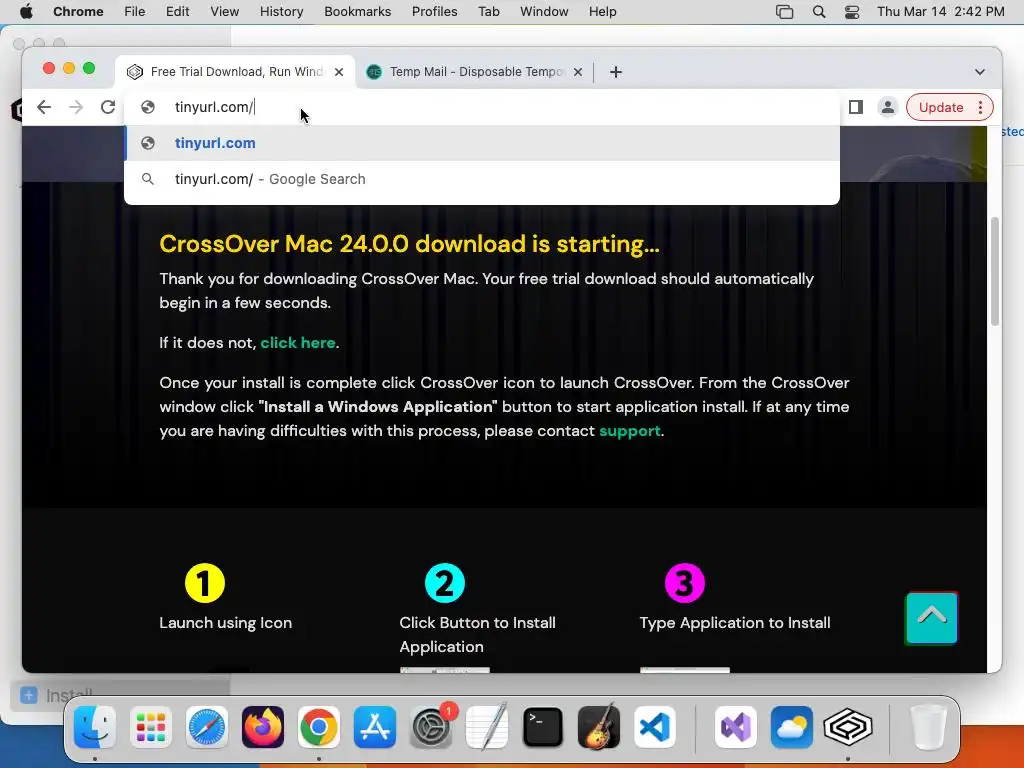Screen dimensions: 1024x768
Task: Click the Chrome icon in the Dock
Action: pos(319,727)
